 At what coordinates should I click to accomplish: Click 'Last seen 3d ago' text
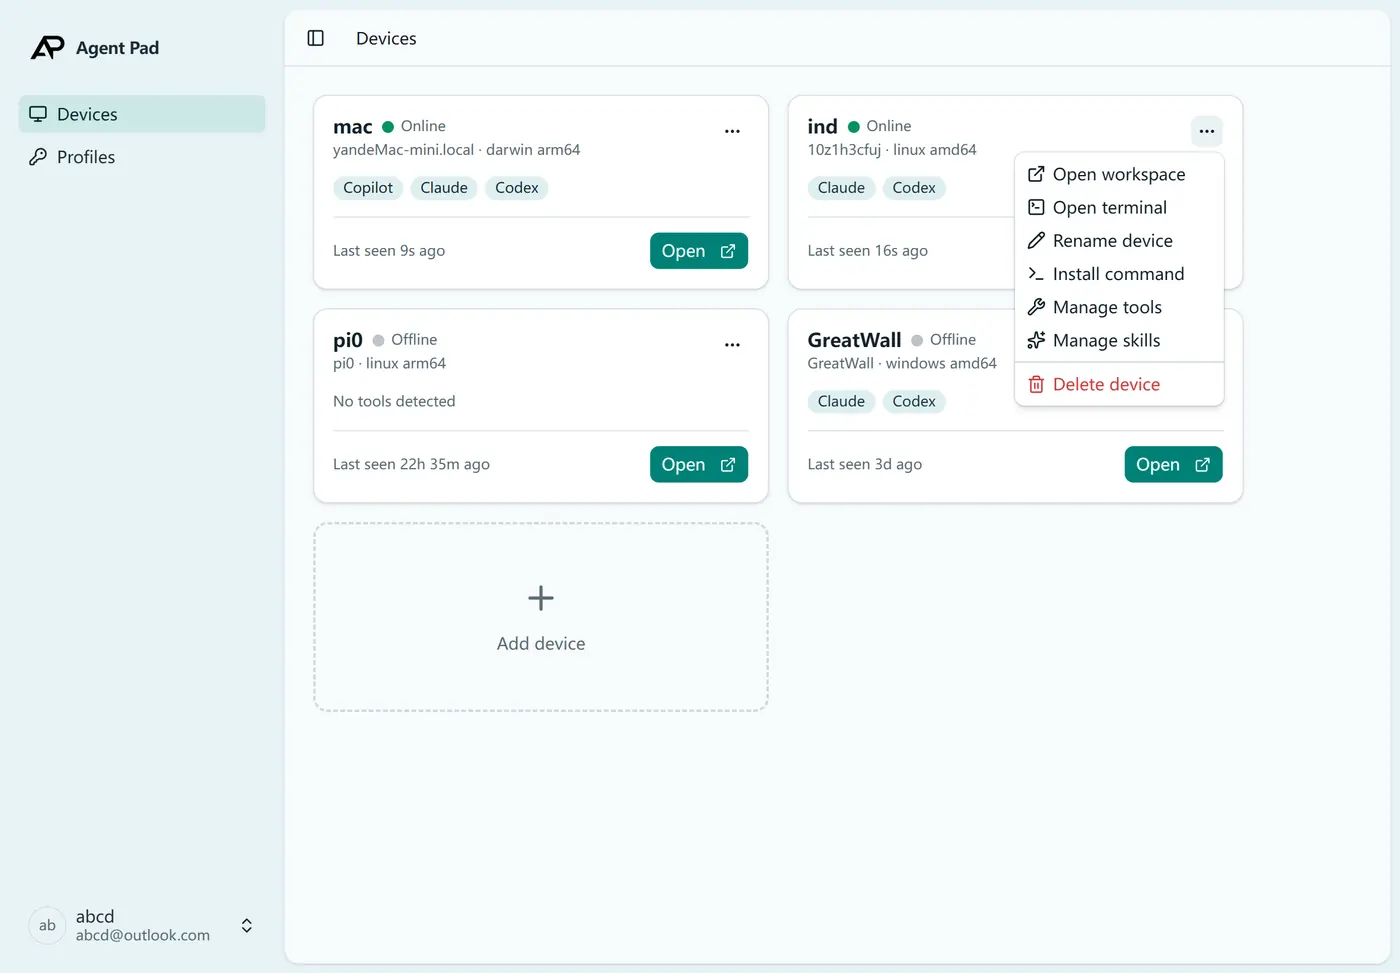[865, 464]
